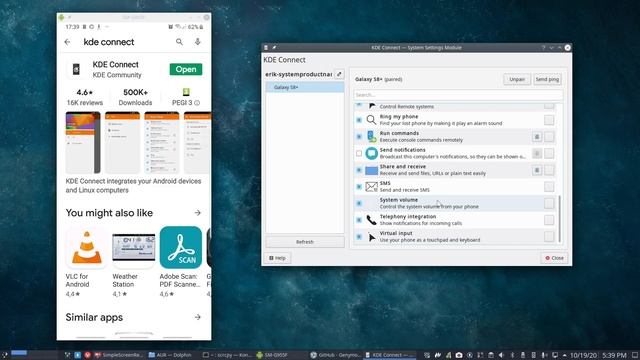The height and width of the screenshot is (360, 640).
Task: Click the Share and receive folder icon
Action: [371, 170]
